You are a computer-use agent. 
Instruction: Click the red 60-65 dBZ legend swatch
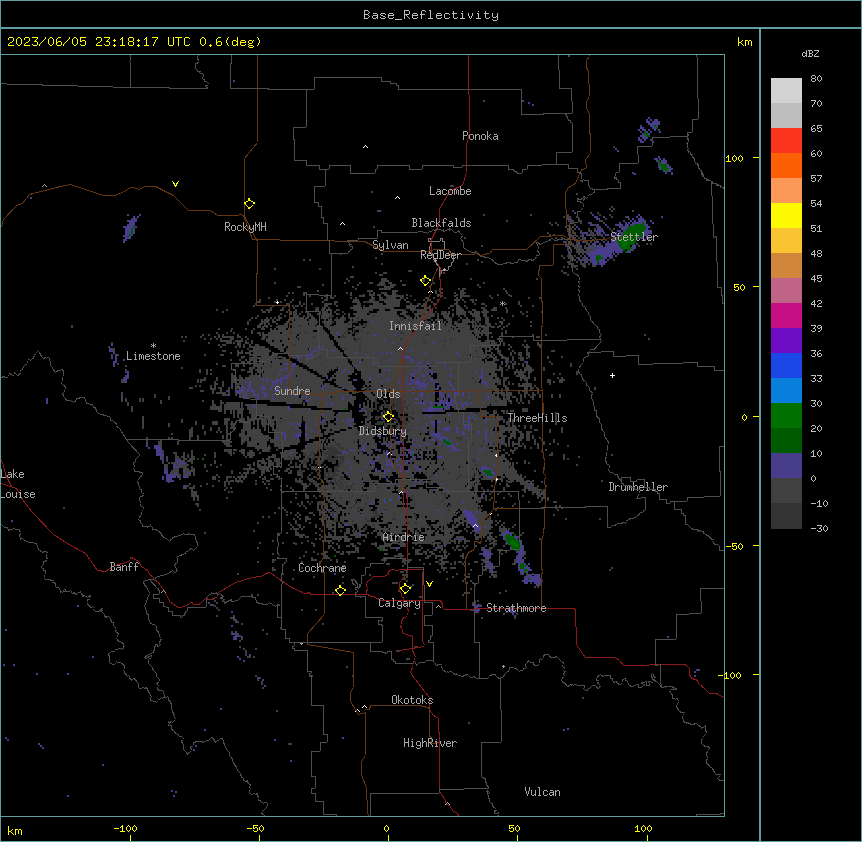(786, 140)
